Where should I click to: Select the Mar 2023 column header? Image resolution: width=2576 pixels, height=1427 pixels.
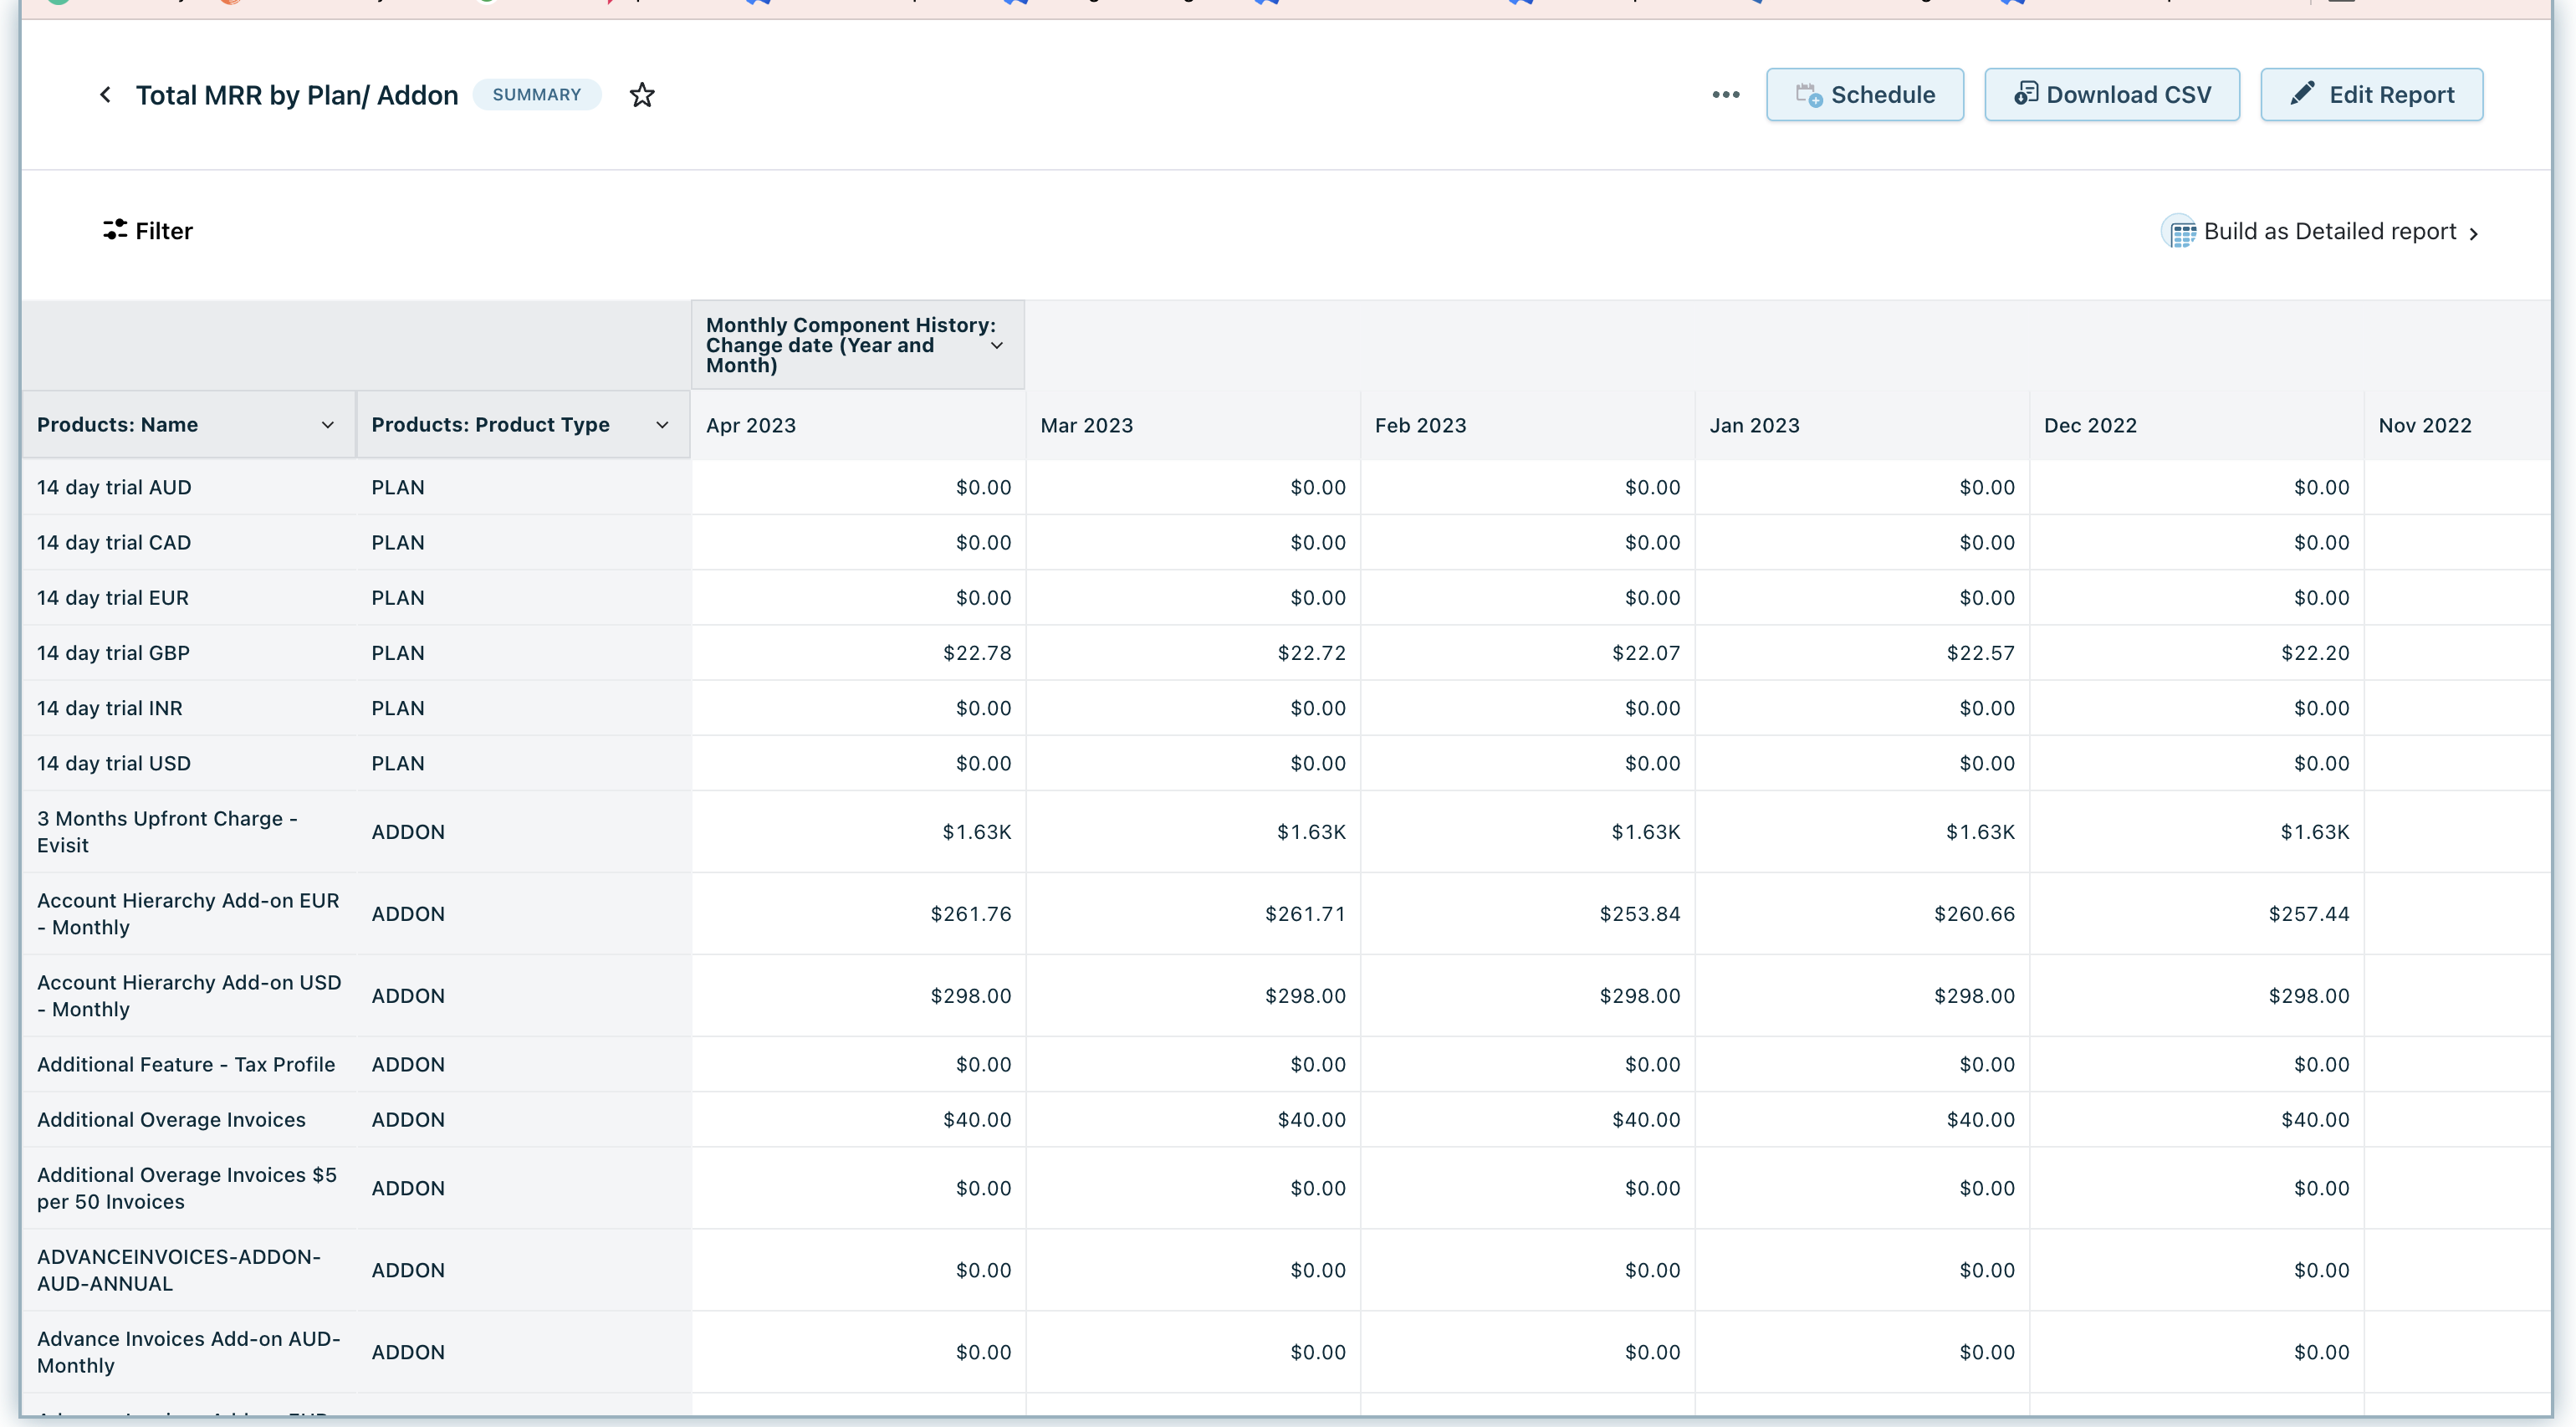[x=1086, y=426]
